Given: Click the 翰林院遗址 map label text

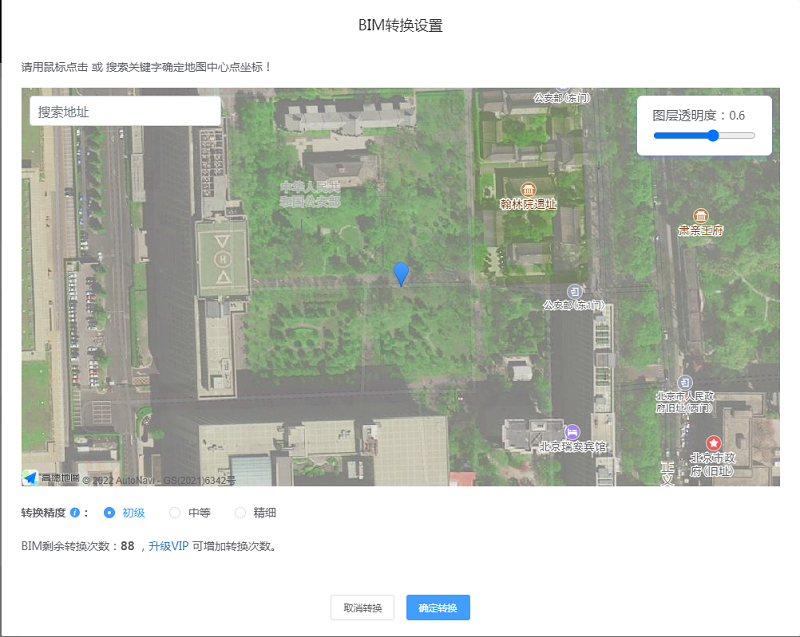Looking at the screenshot, I should pos(528,205).
